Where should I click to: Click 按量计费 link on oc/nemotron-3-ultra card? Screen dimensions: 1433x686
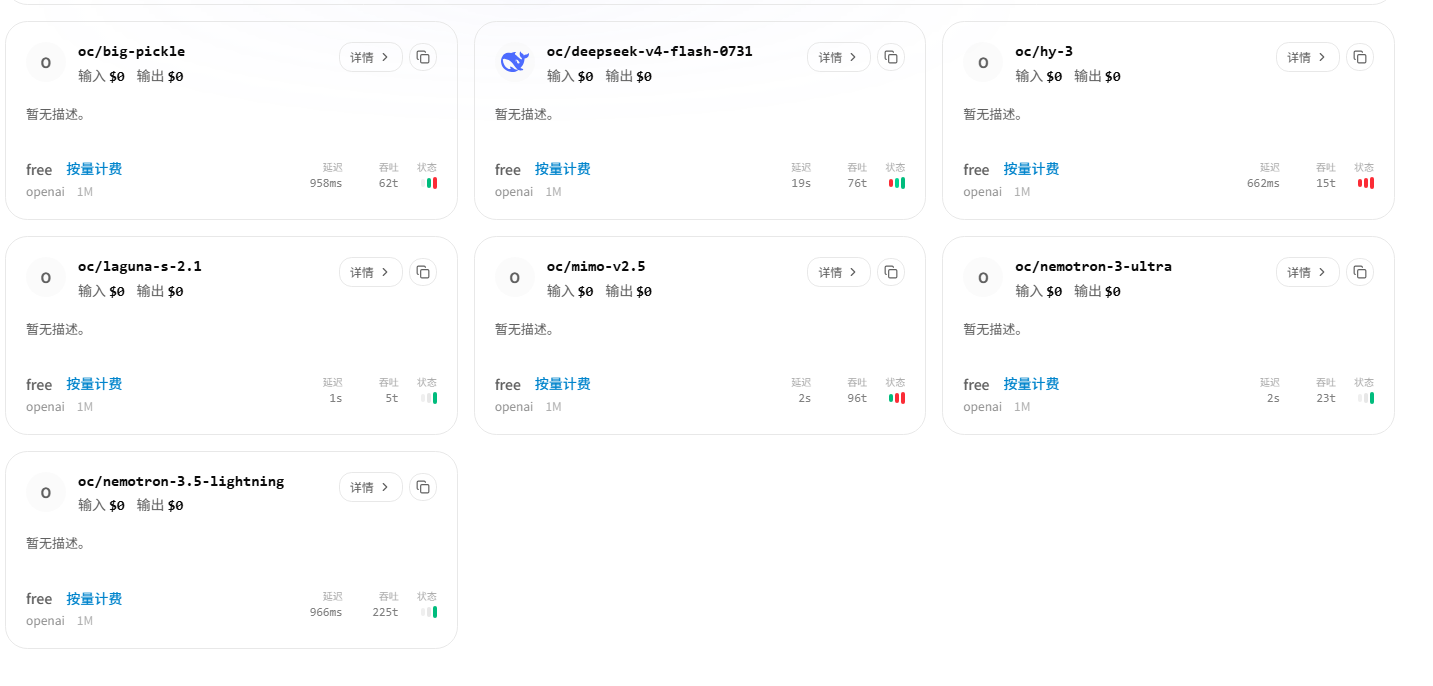tap(1032, 384)
